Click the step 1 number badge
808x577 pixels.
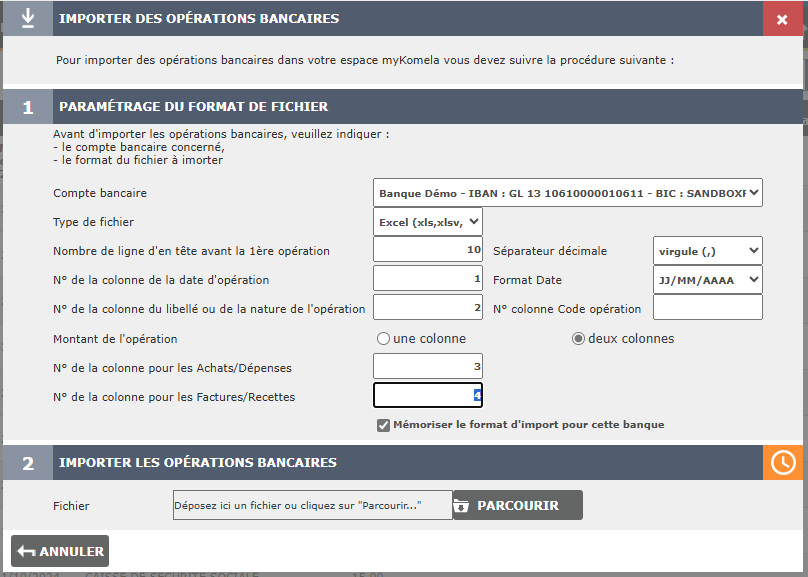pos(28,107)
